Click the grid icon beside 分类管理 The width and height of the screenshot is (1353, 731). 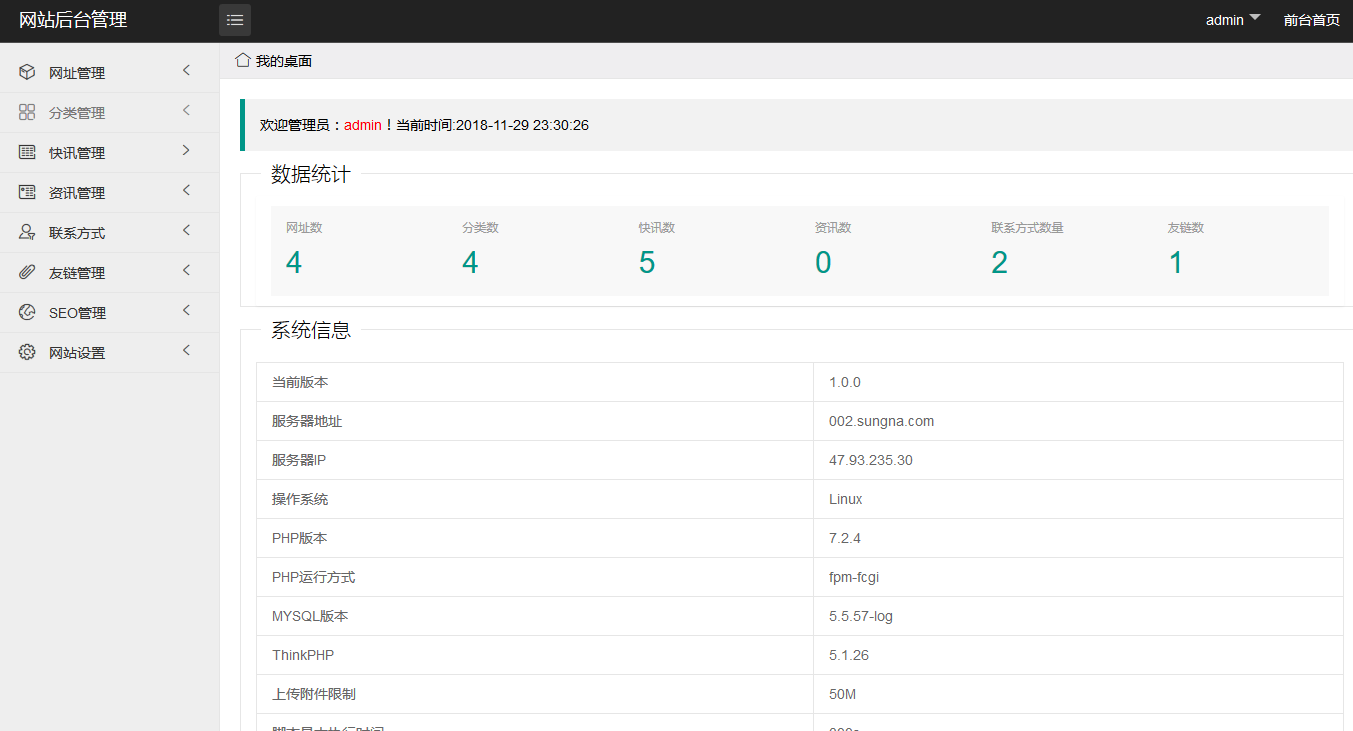[27, 112]
